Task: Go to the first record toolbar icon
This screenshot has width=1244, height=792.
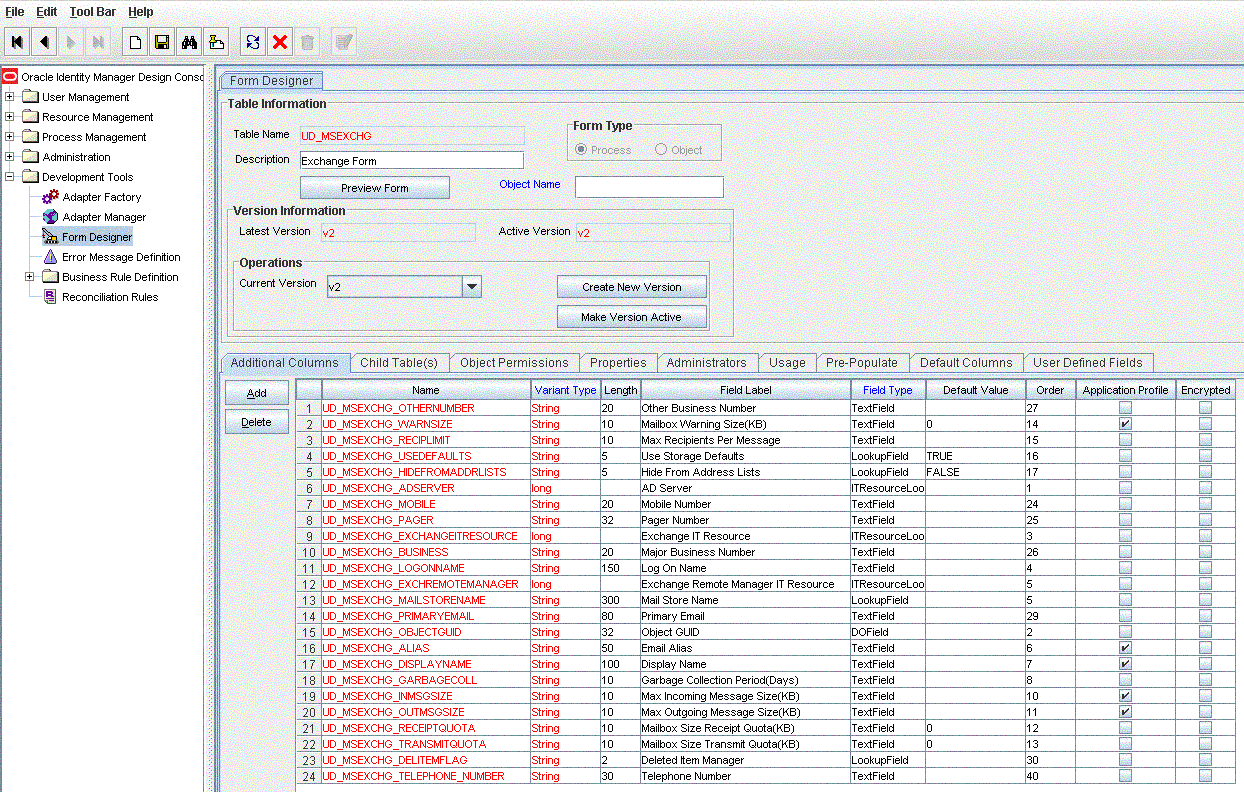Action: tap(17, 42)
